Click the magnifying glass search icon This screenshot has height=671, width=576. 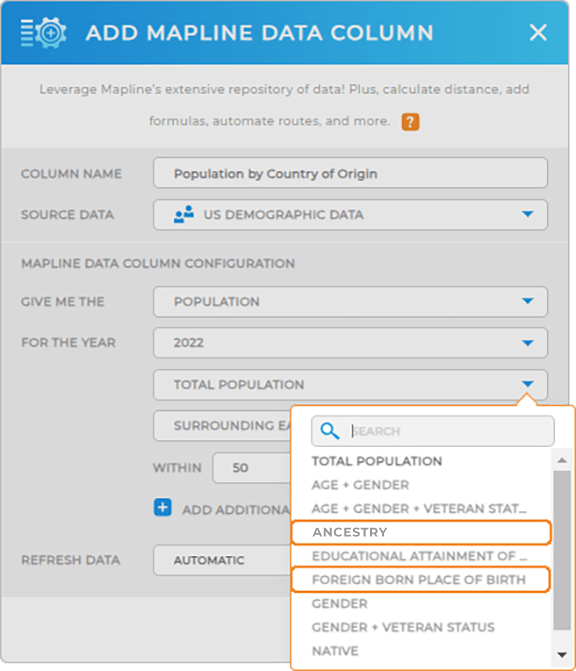(330, 431)
